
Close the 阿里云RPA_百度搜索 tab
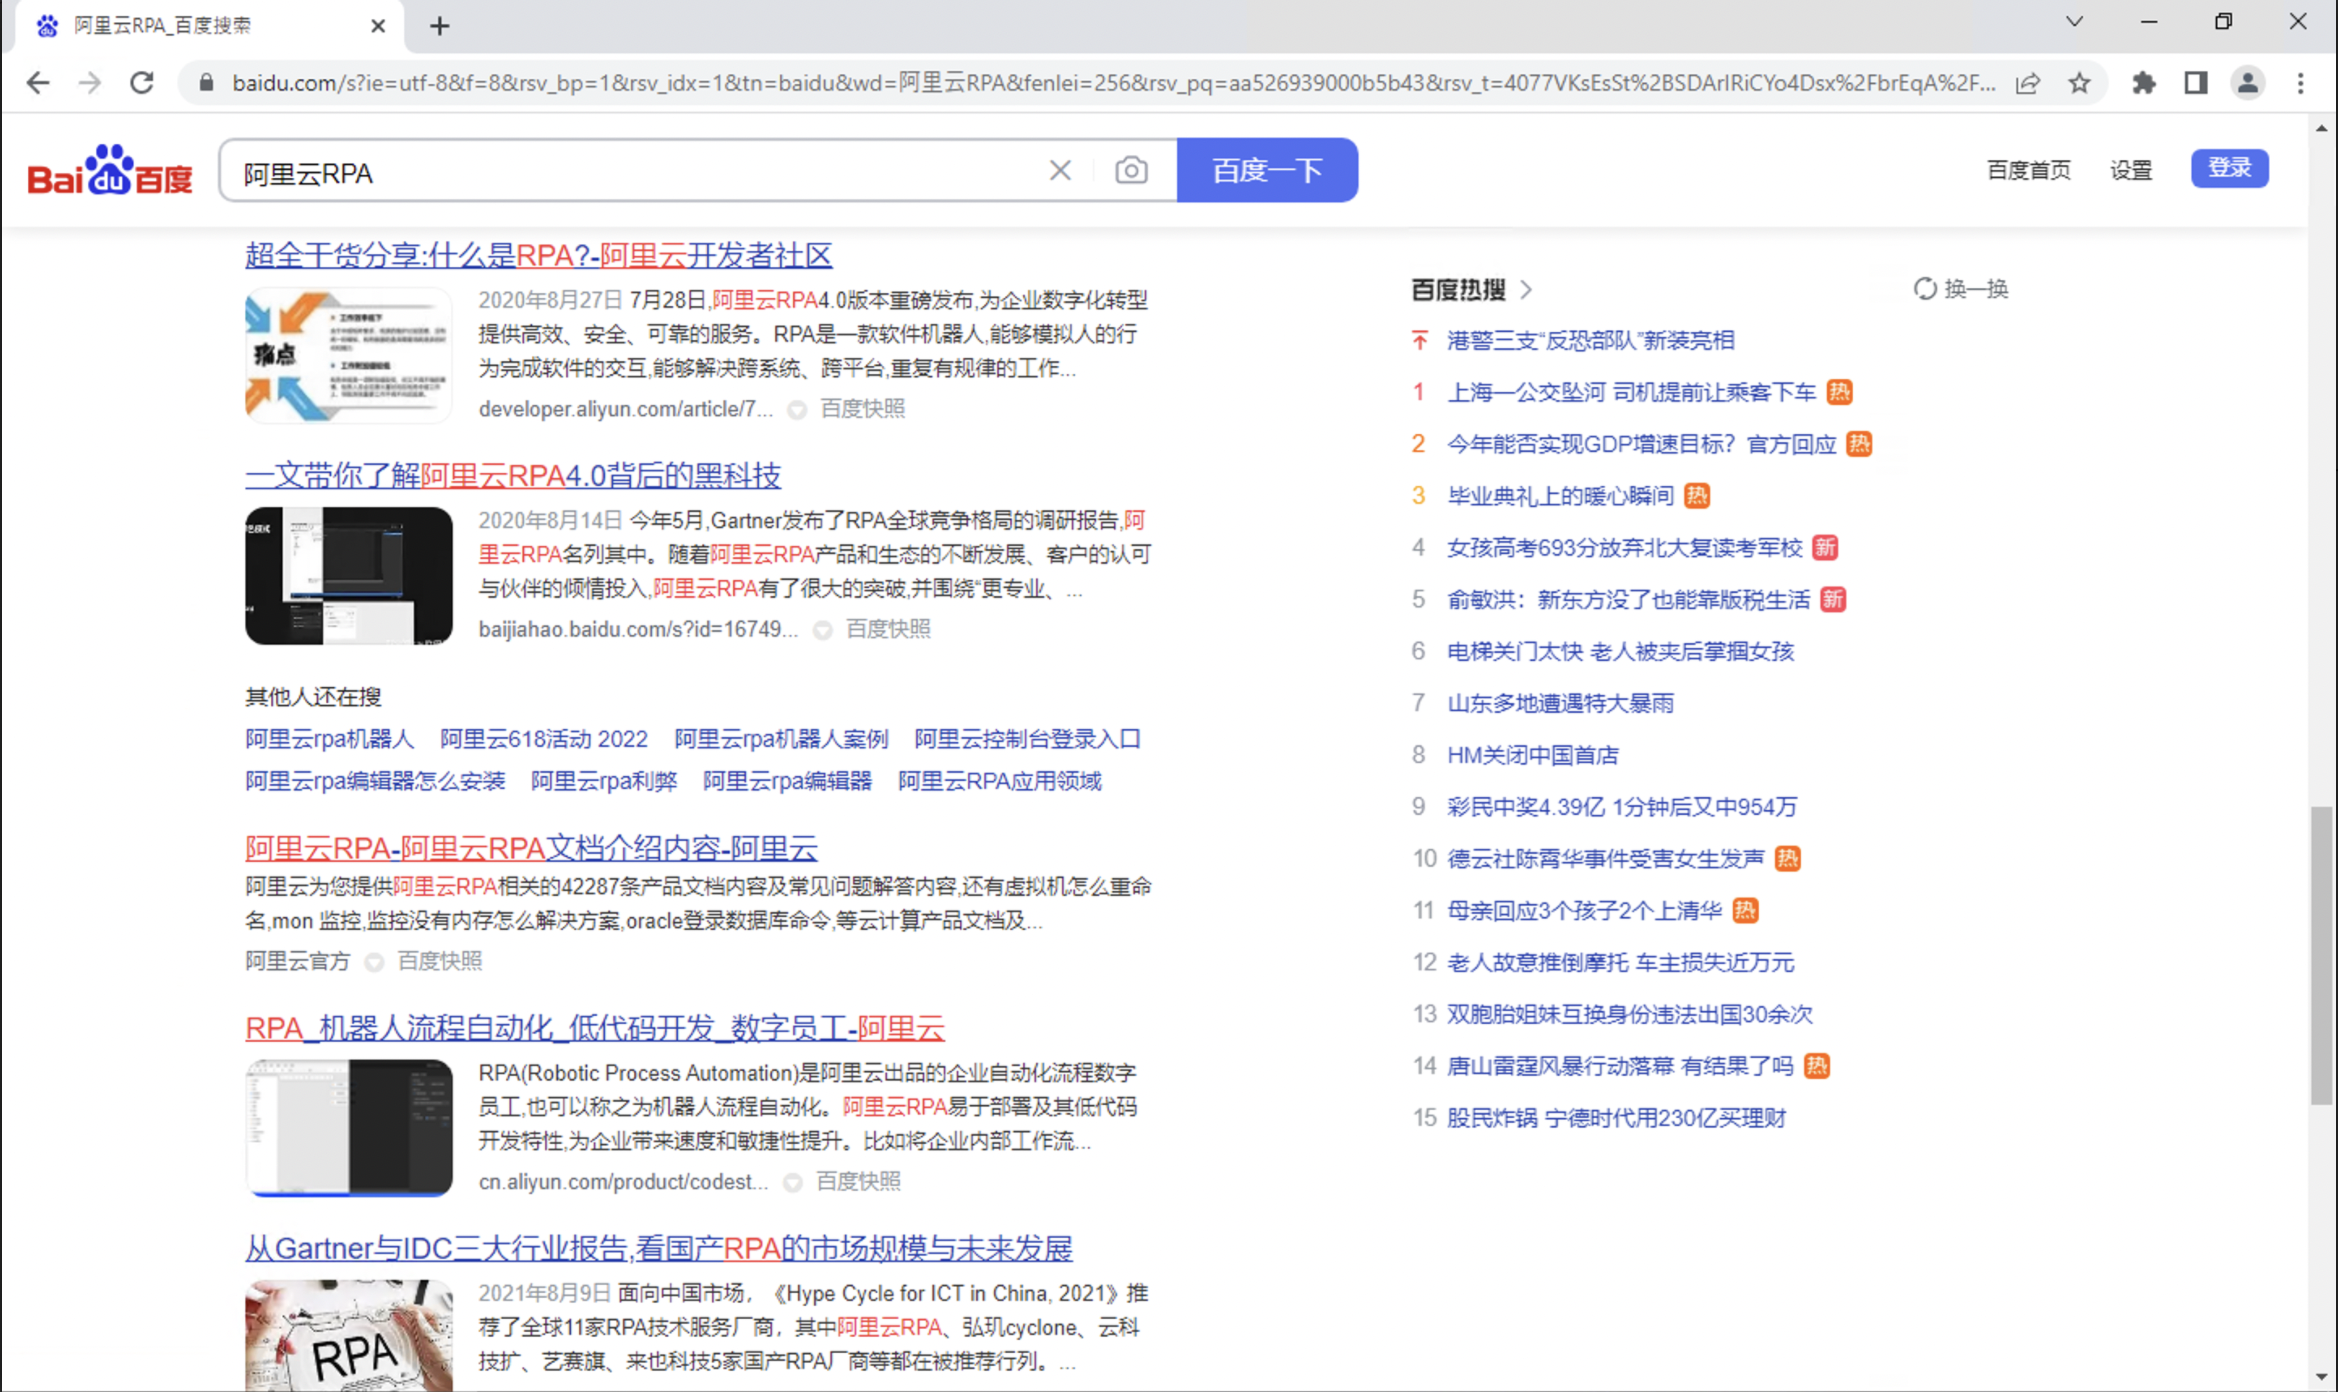[x=378, y=26]
